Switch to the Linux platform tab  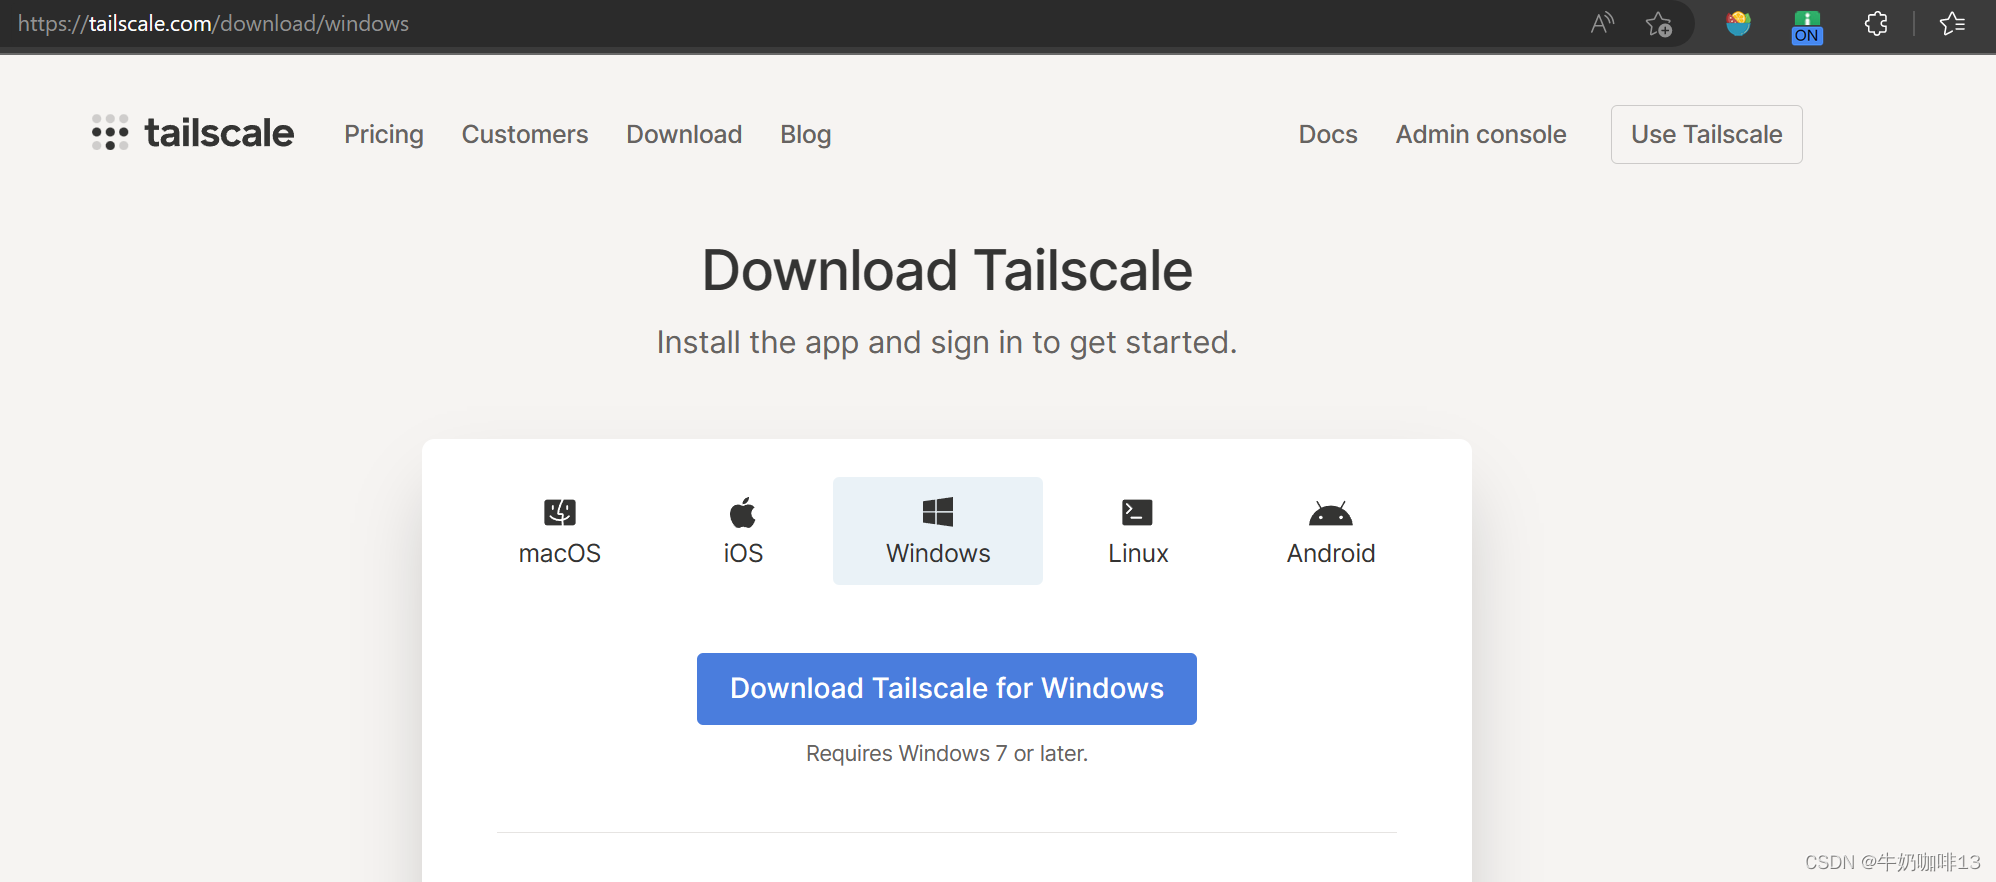coord(1138,531)
